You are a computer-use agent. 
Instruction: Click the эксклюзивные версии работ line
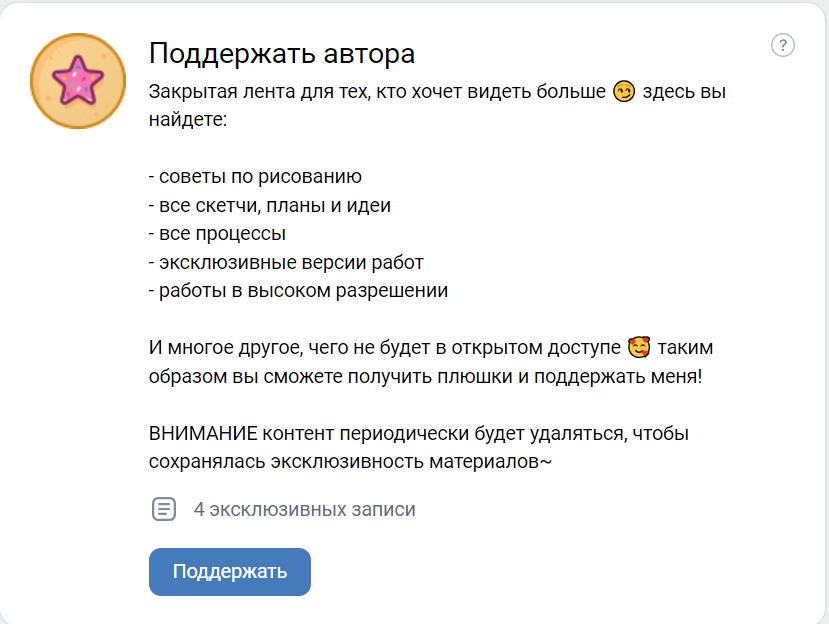(x=286, y=262)
